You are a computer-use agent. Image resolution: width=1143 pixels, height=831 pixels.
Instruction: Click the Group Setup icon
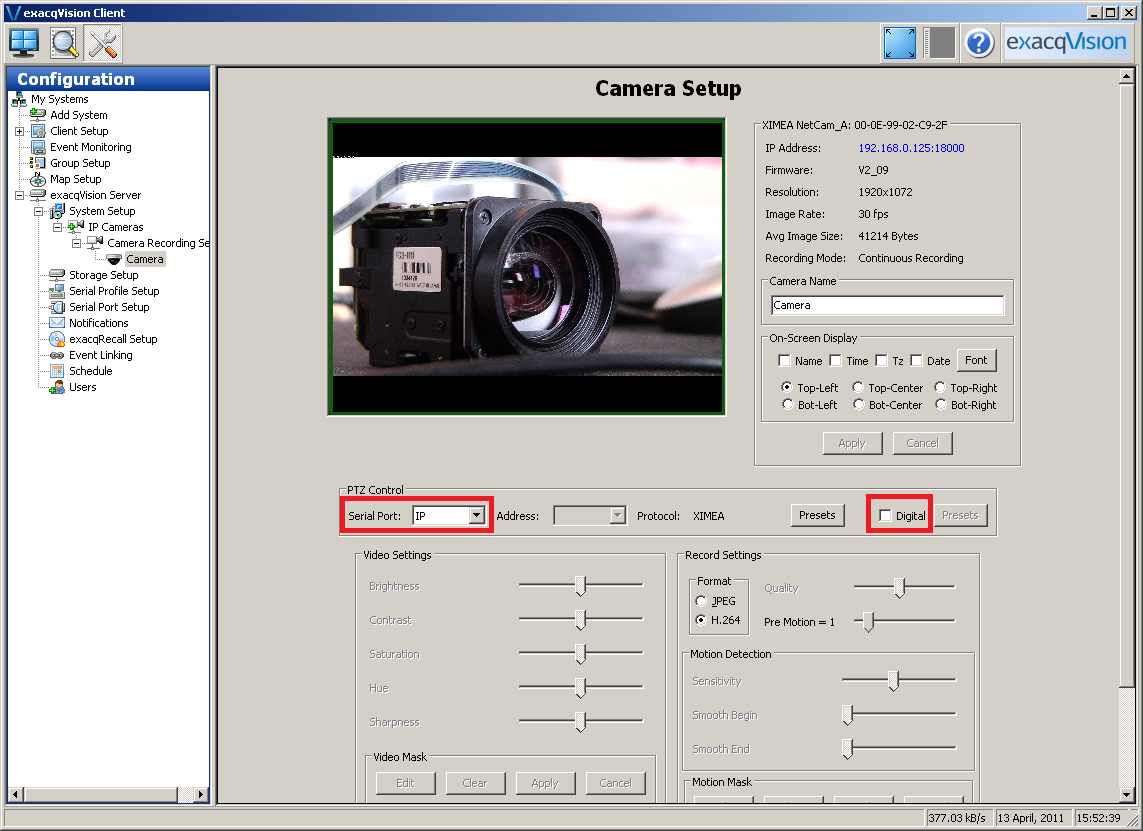pyautogui.click(x=38, y=163)
